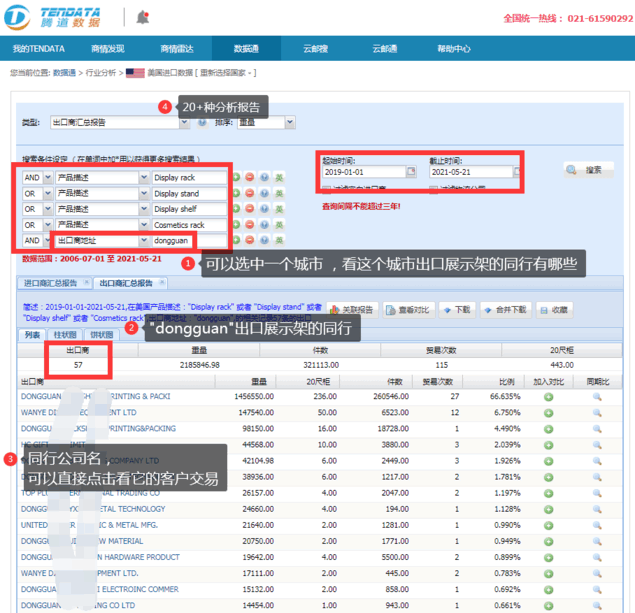Add the 66.635% row exporter to comparison
635x613 pixels.
coord(548,397)
